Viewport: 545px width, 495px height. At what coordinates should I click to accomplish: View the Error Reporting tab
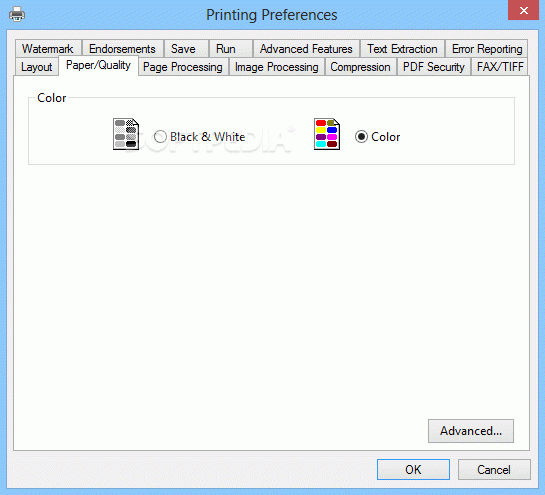487,49
